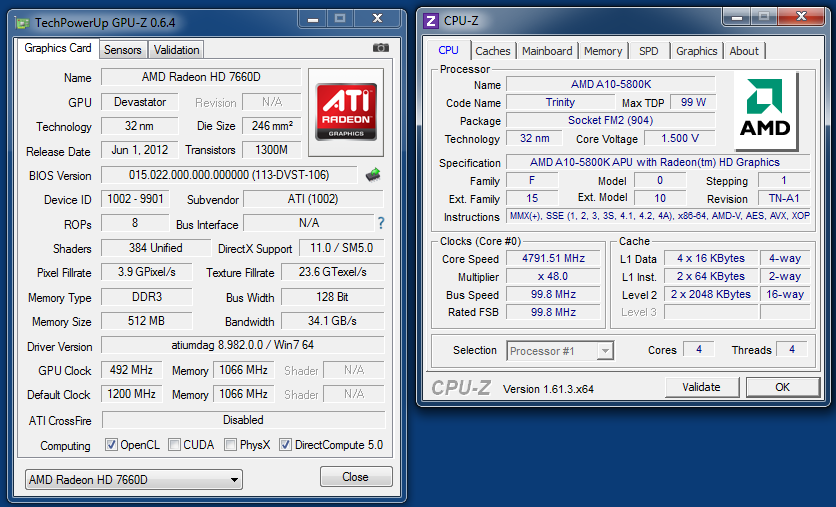Click the DirectX Support value 11.0 / SM5.0
The height and width of the screenshot is (507, 836).
tap(341, 248)
